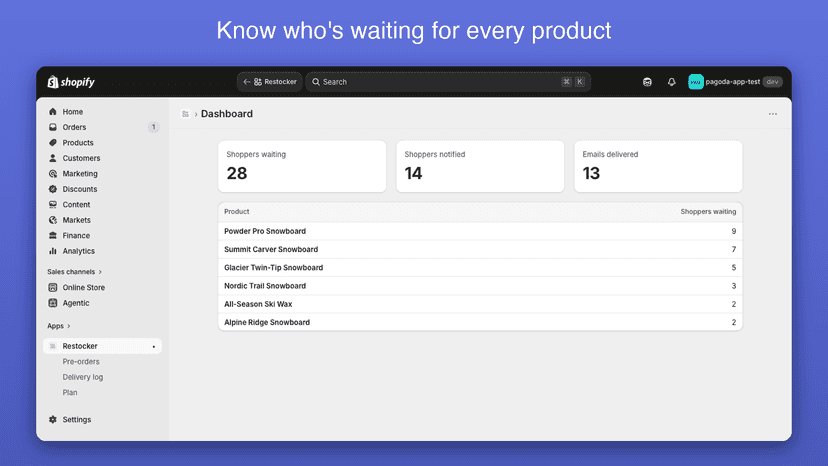Click the breadcrumb app icon before Dashboard

(185, 114)
